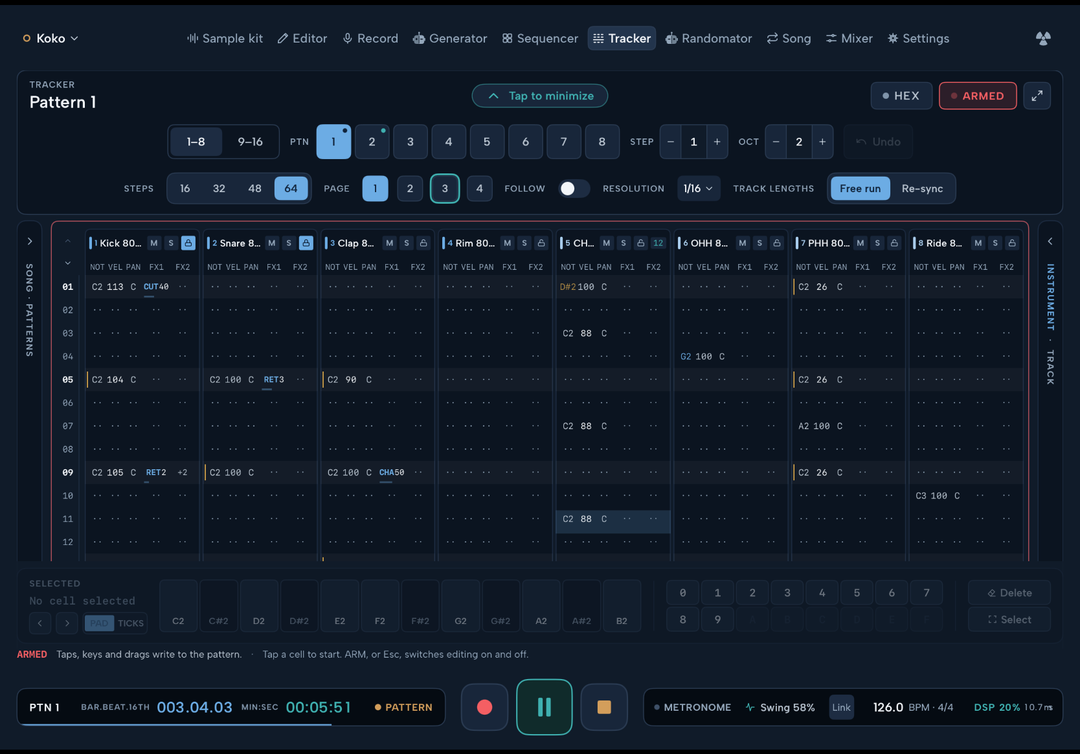Screen dimensions: 1080x754
Task: Click the Swing 58% control
Action: tap(780, 707)
